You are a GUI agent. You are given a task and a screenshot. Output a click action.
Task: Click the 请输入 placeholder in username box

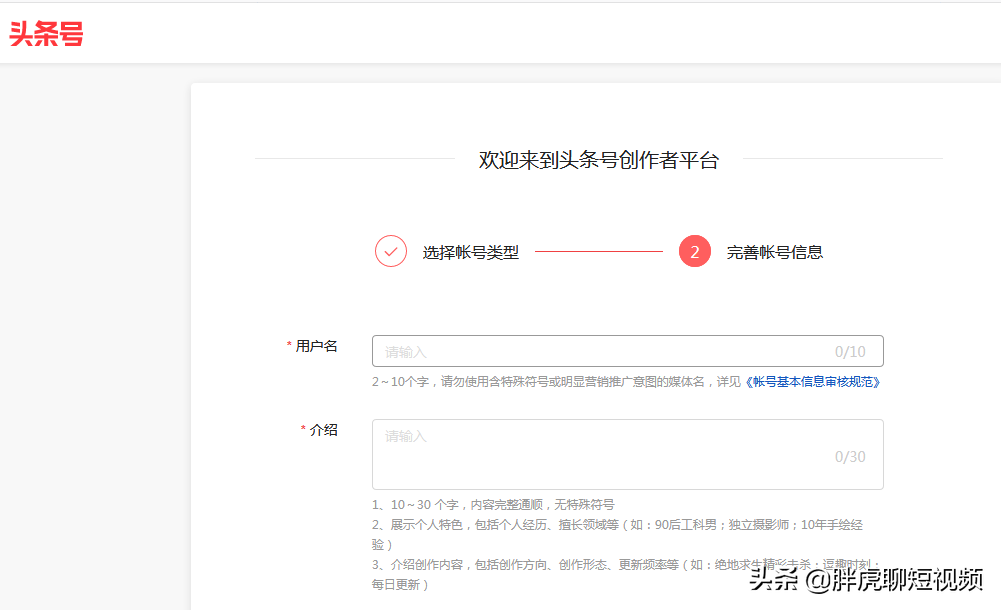tap(402, 351)
